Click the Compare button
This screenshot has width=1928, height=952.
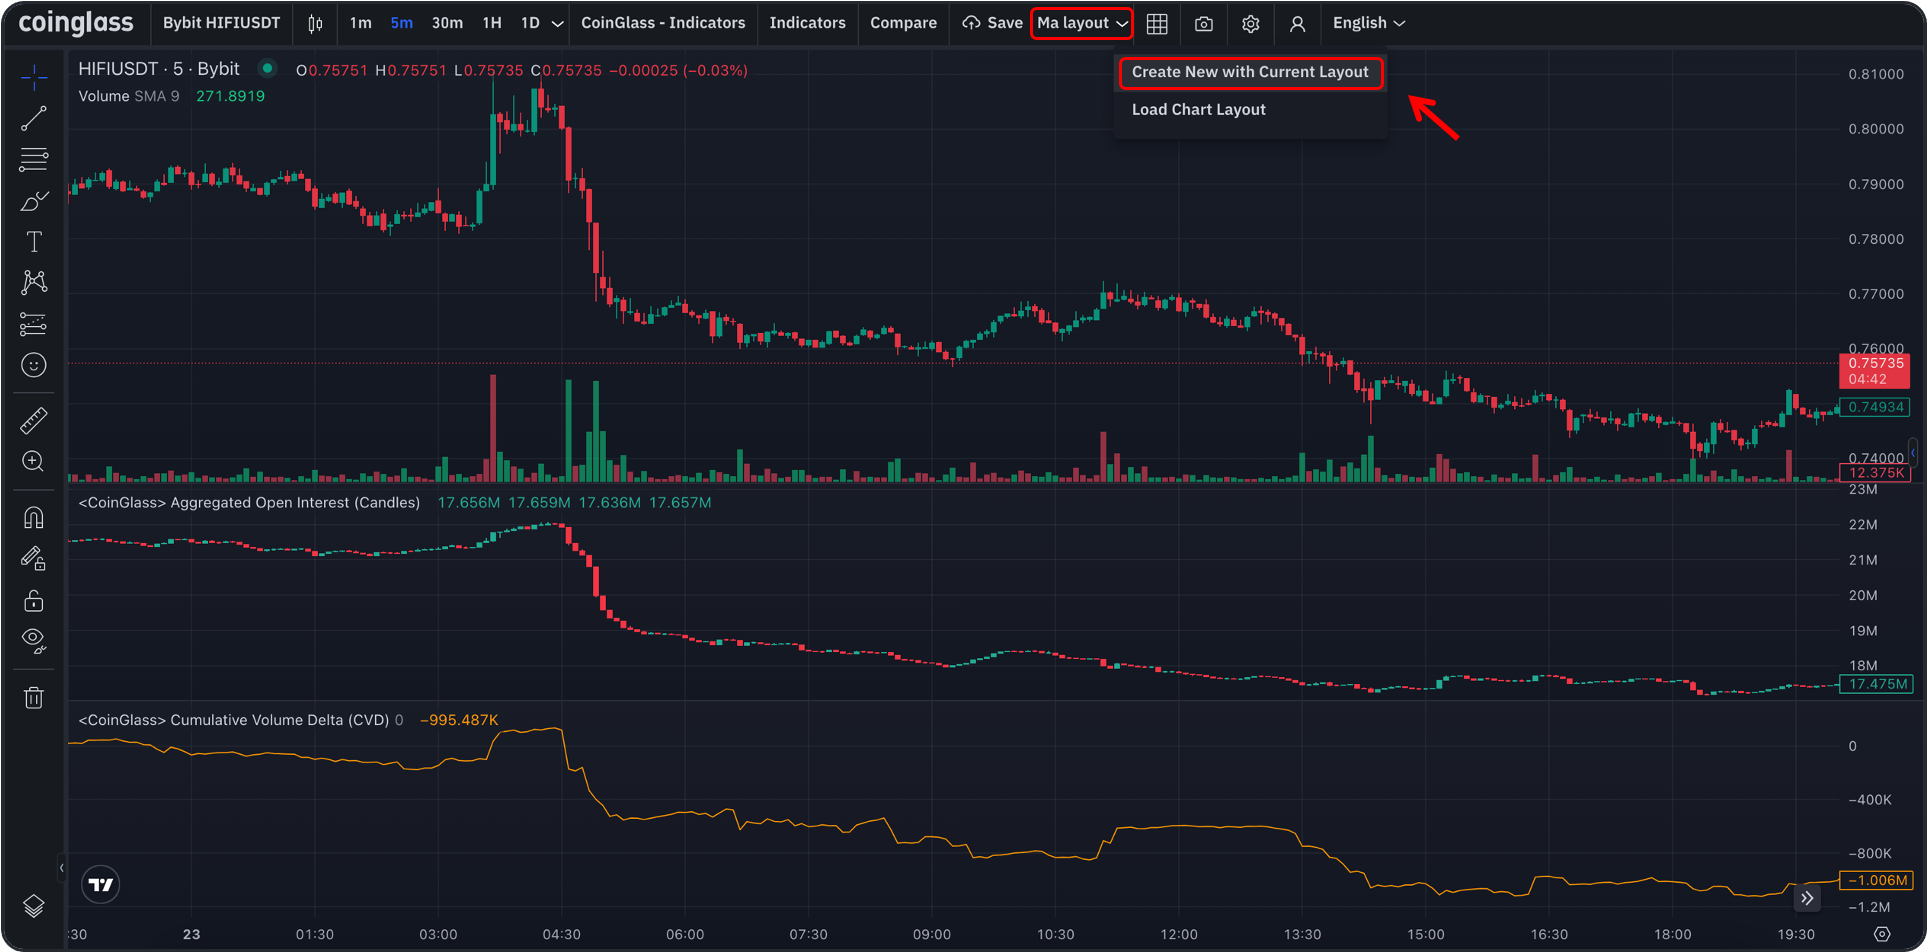tap(903, 23)
